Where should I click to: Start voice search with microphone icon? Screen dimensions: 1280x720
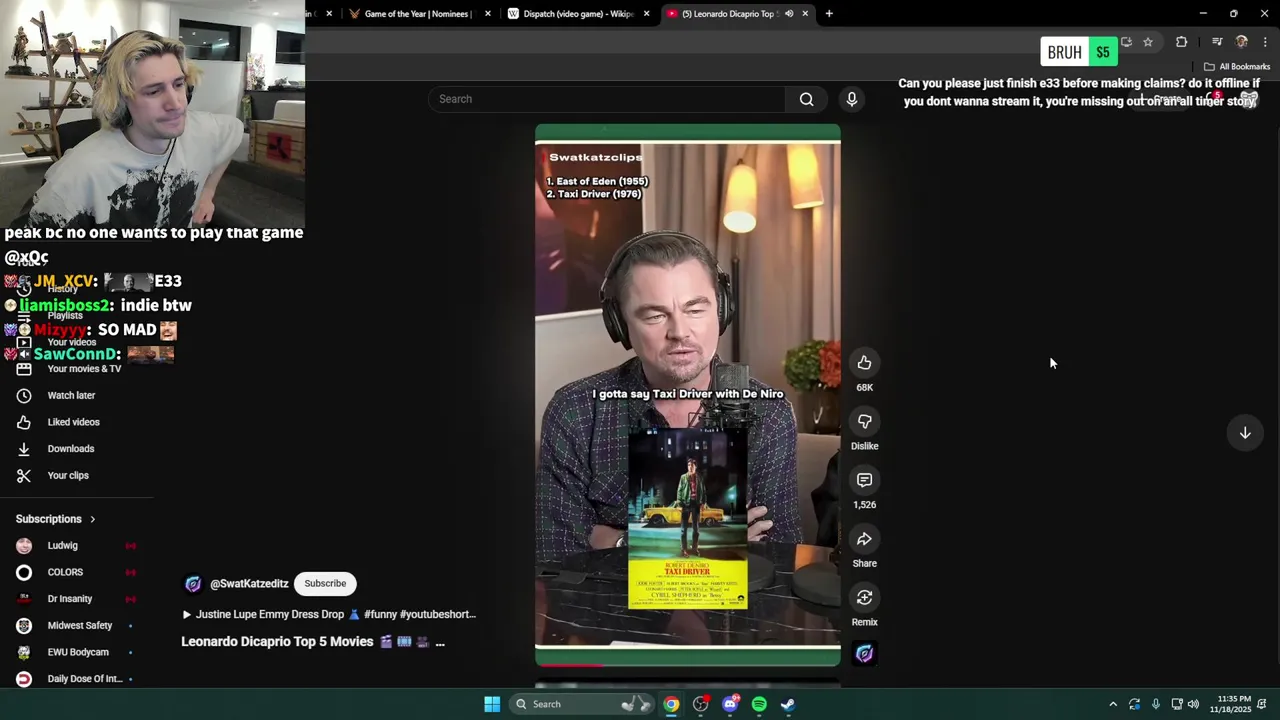click(852, 99)
